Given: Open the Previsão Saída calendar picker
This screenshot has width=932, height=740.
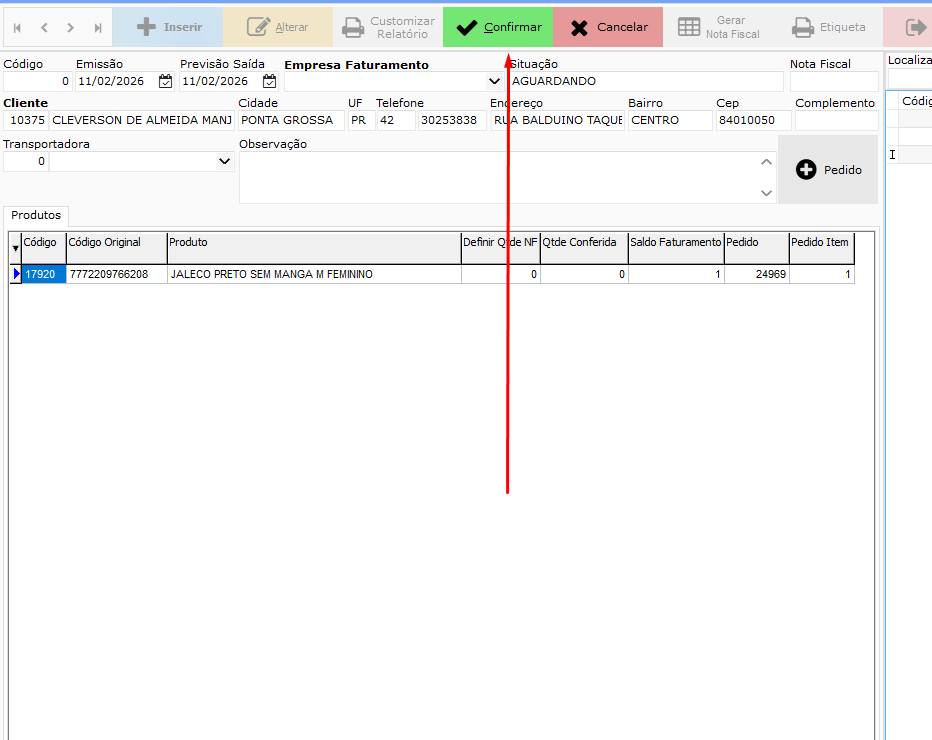Looking at the screenshot, I should pyautogui.click(x=269, y=81).
